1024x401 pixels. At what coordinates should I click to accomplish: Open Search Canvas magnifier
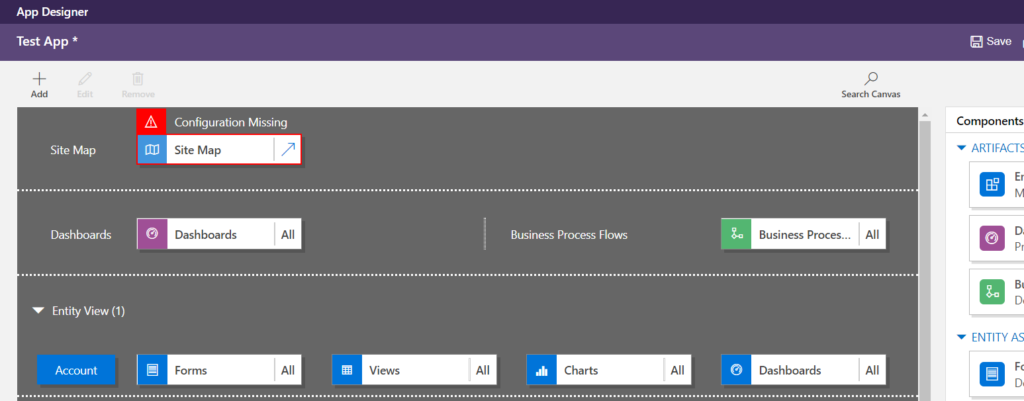(871, 79)
